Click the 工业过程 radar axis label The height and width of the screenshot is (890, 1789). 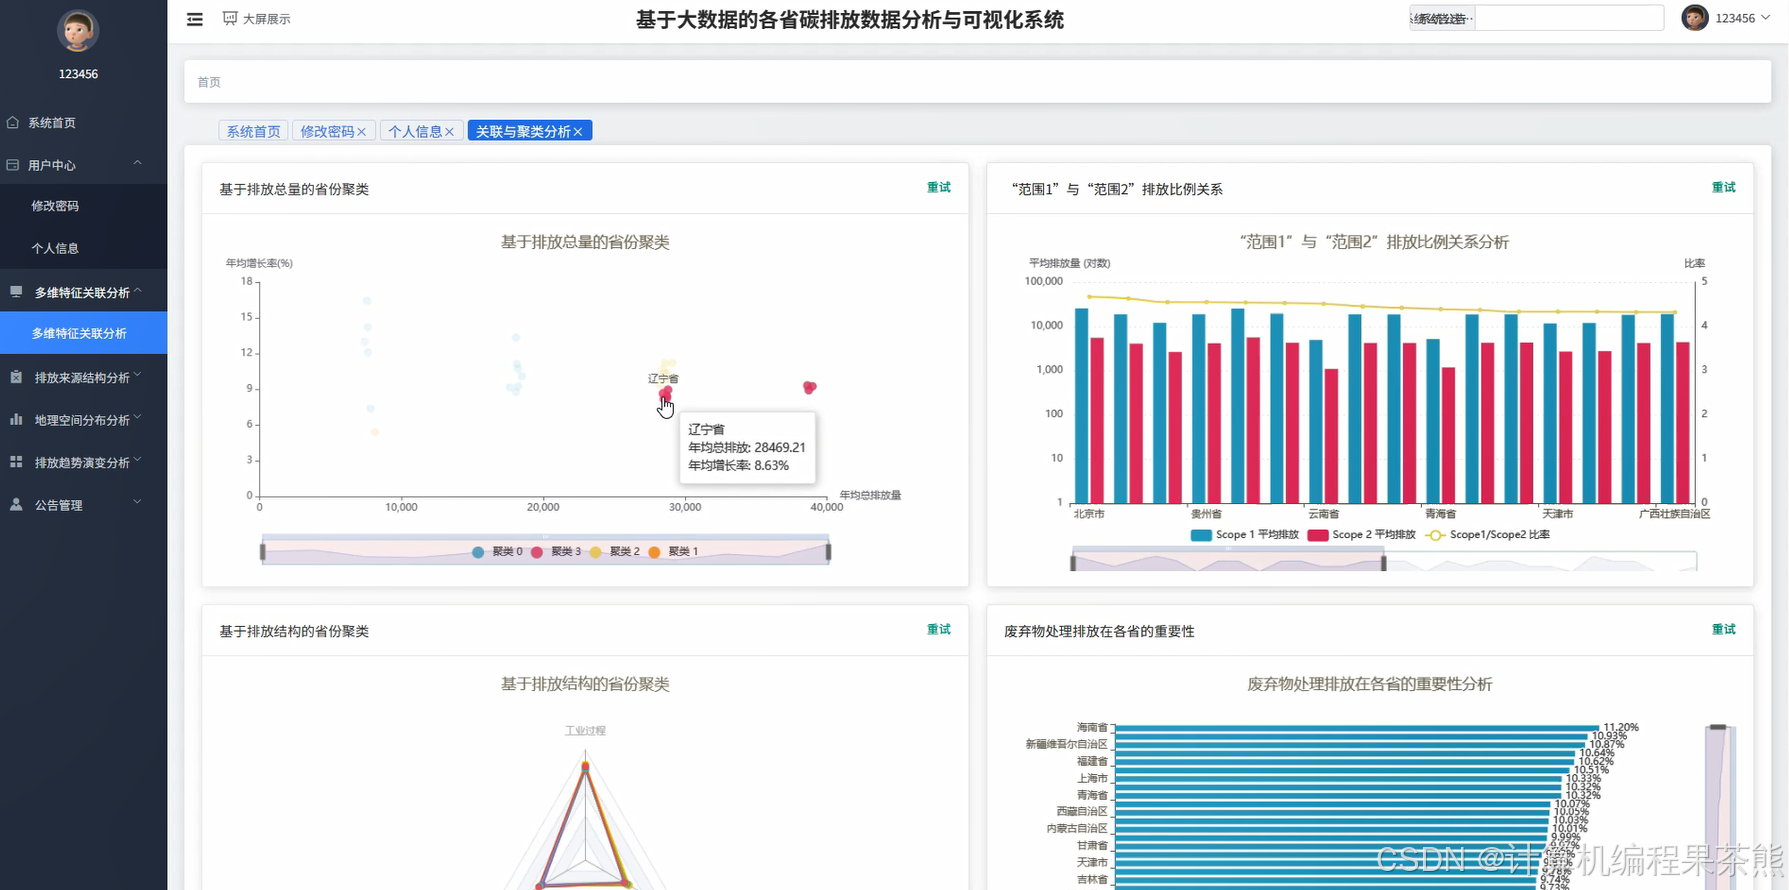pyautogui.click(x=585, y=731)
